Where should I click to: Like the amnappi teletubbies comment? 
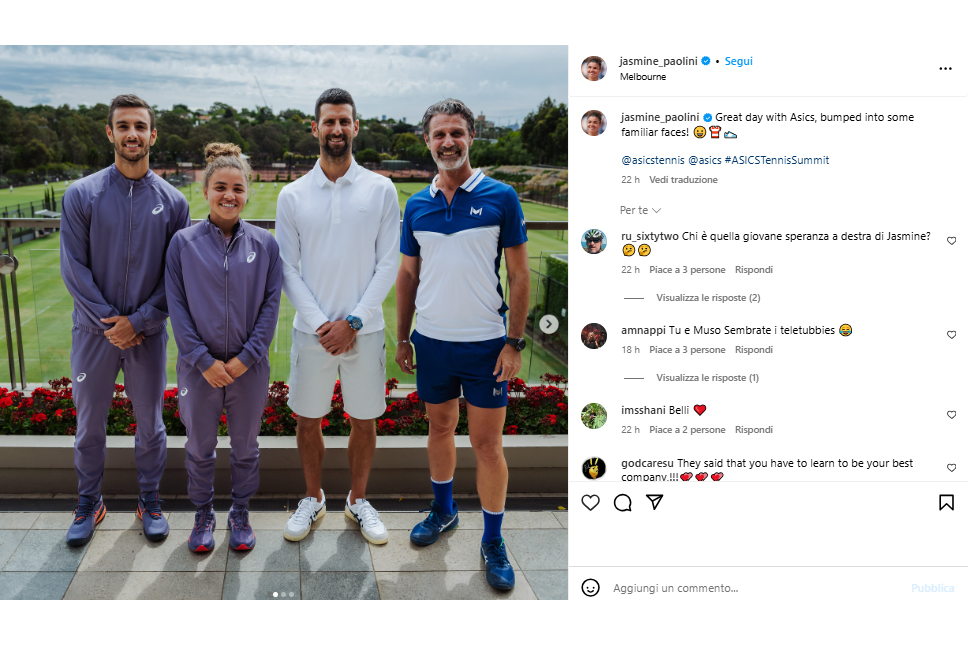click(951, 335)
